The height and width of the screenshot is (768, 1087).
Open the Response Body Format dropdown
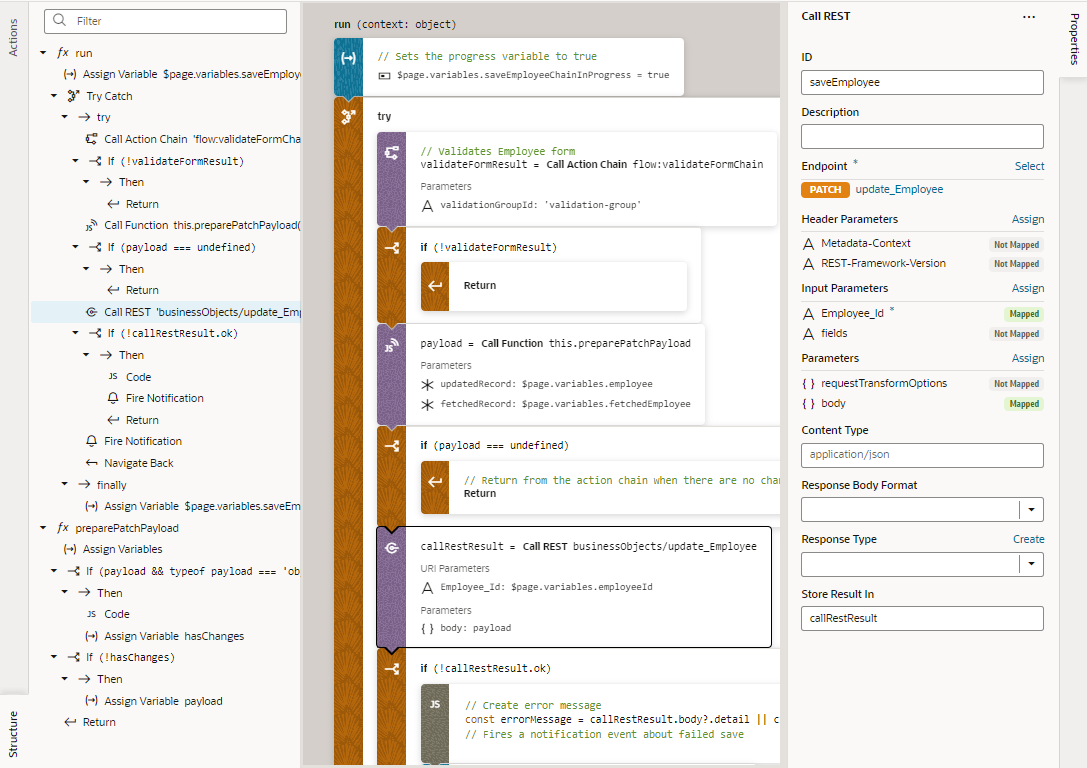coord(1031,509)
